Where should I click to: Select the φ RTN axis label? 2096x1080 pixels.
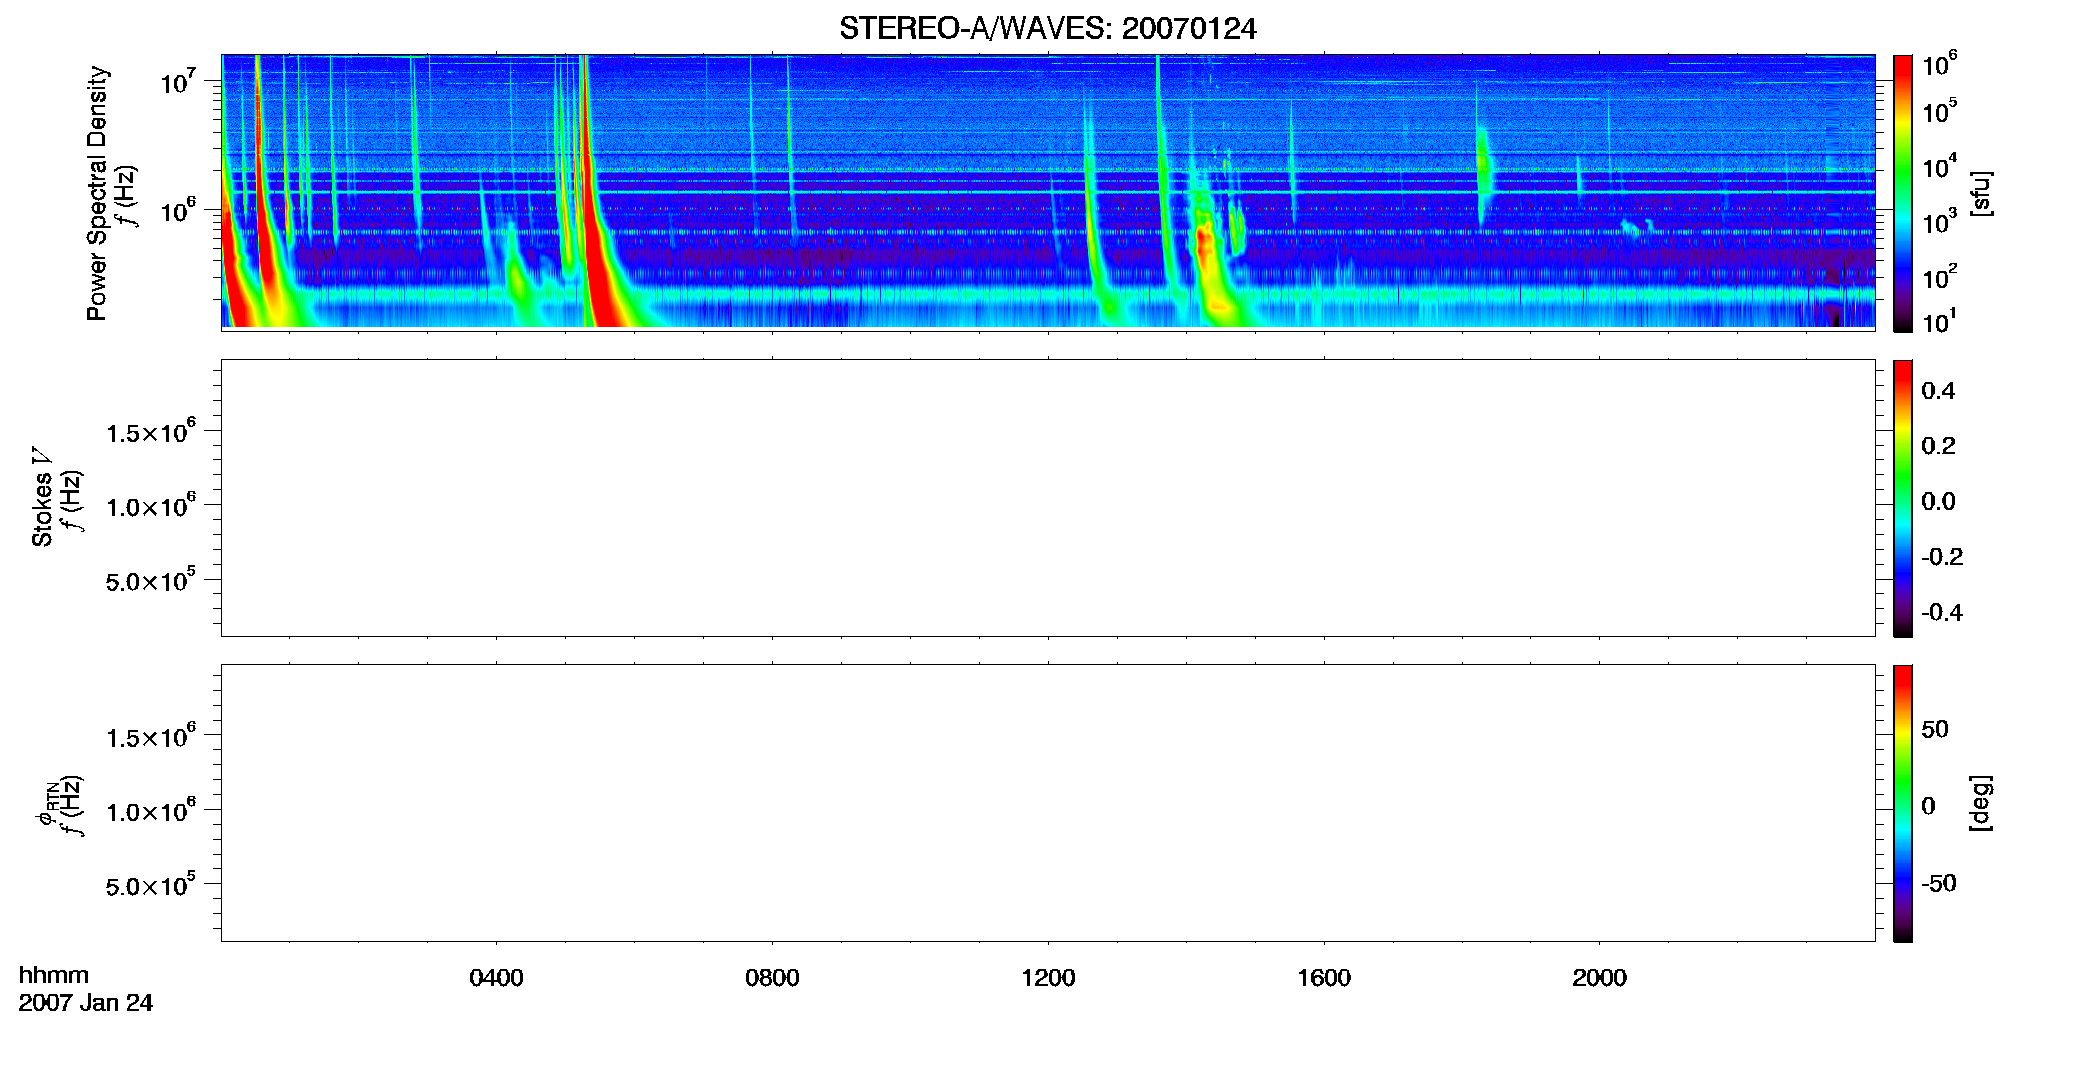click(46, 803)
